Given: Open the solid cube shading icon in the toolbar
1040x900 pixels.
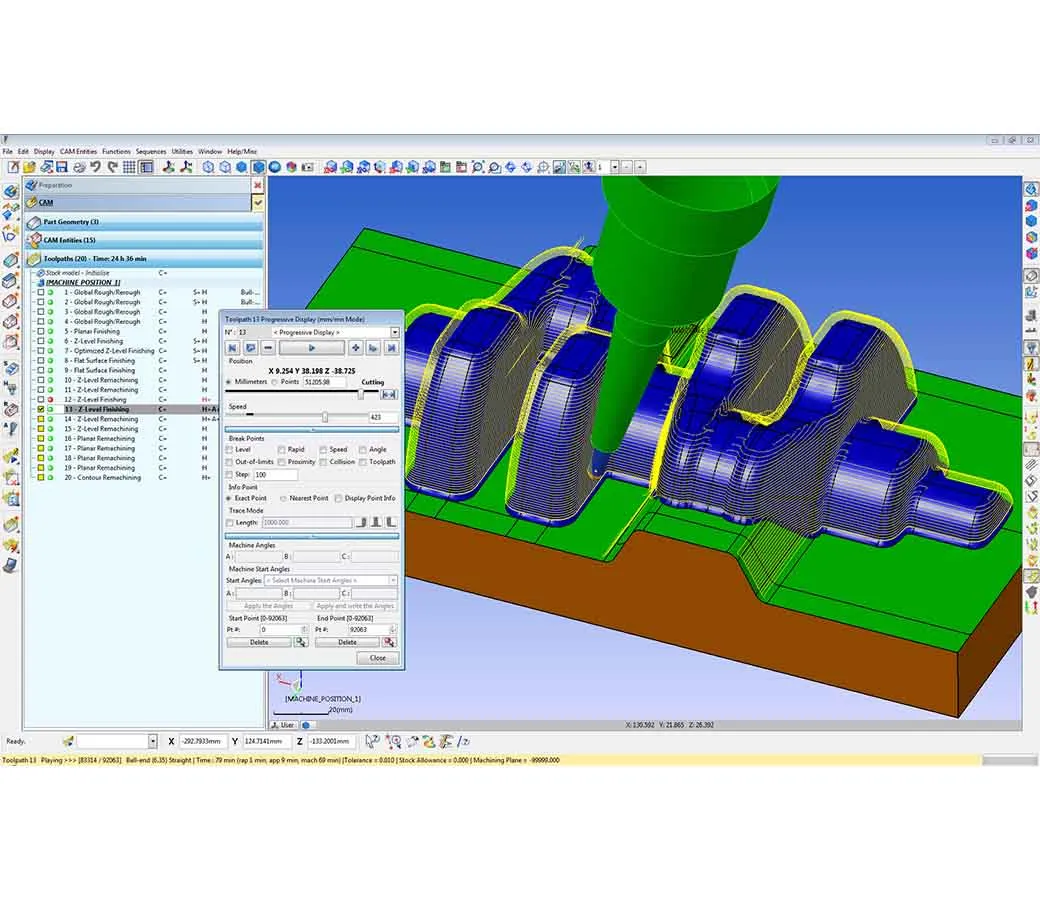Looking at the screenshot, I should [258, 167].
